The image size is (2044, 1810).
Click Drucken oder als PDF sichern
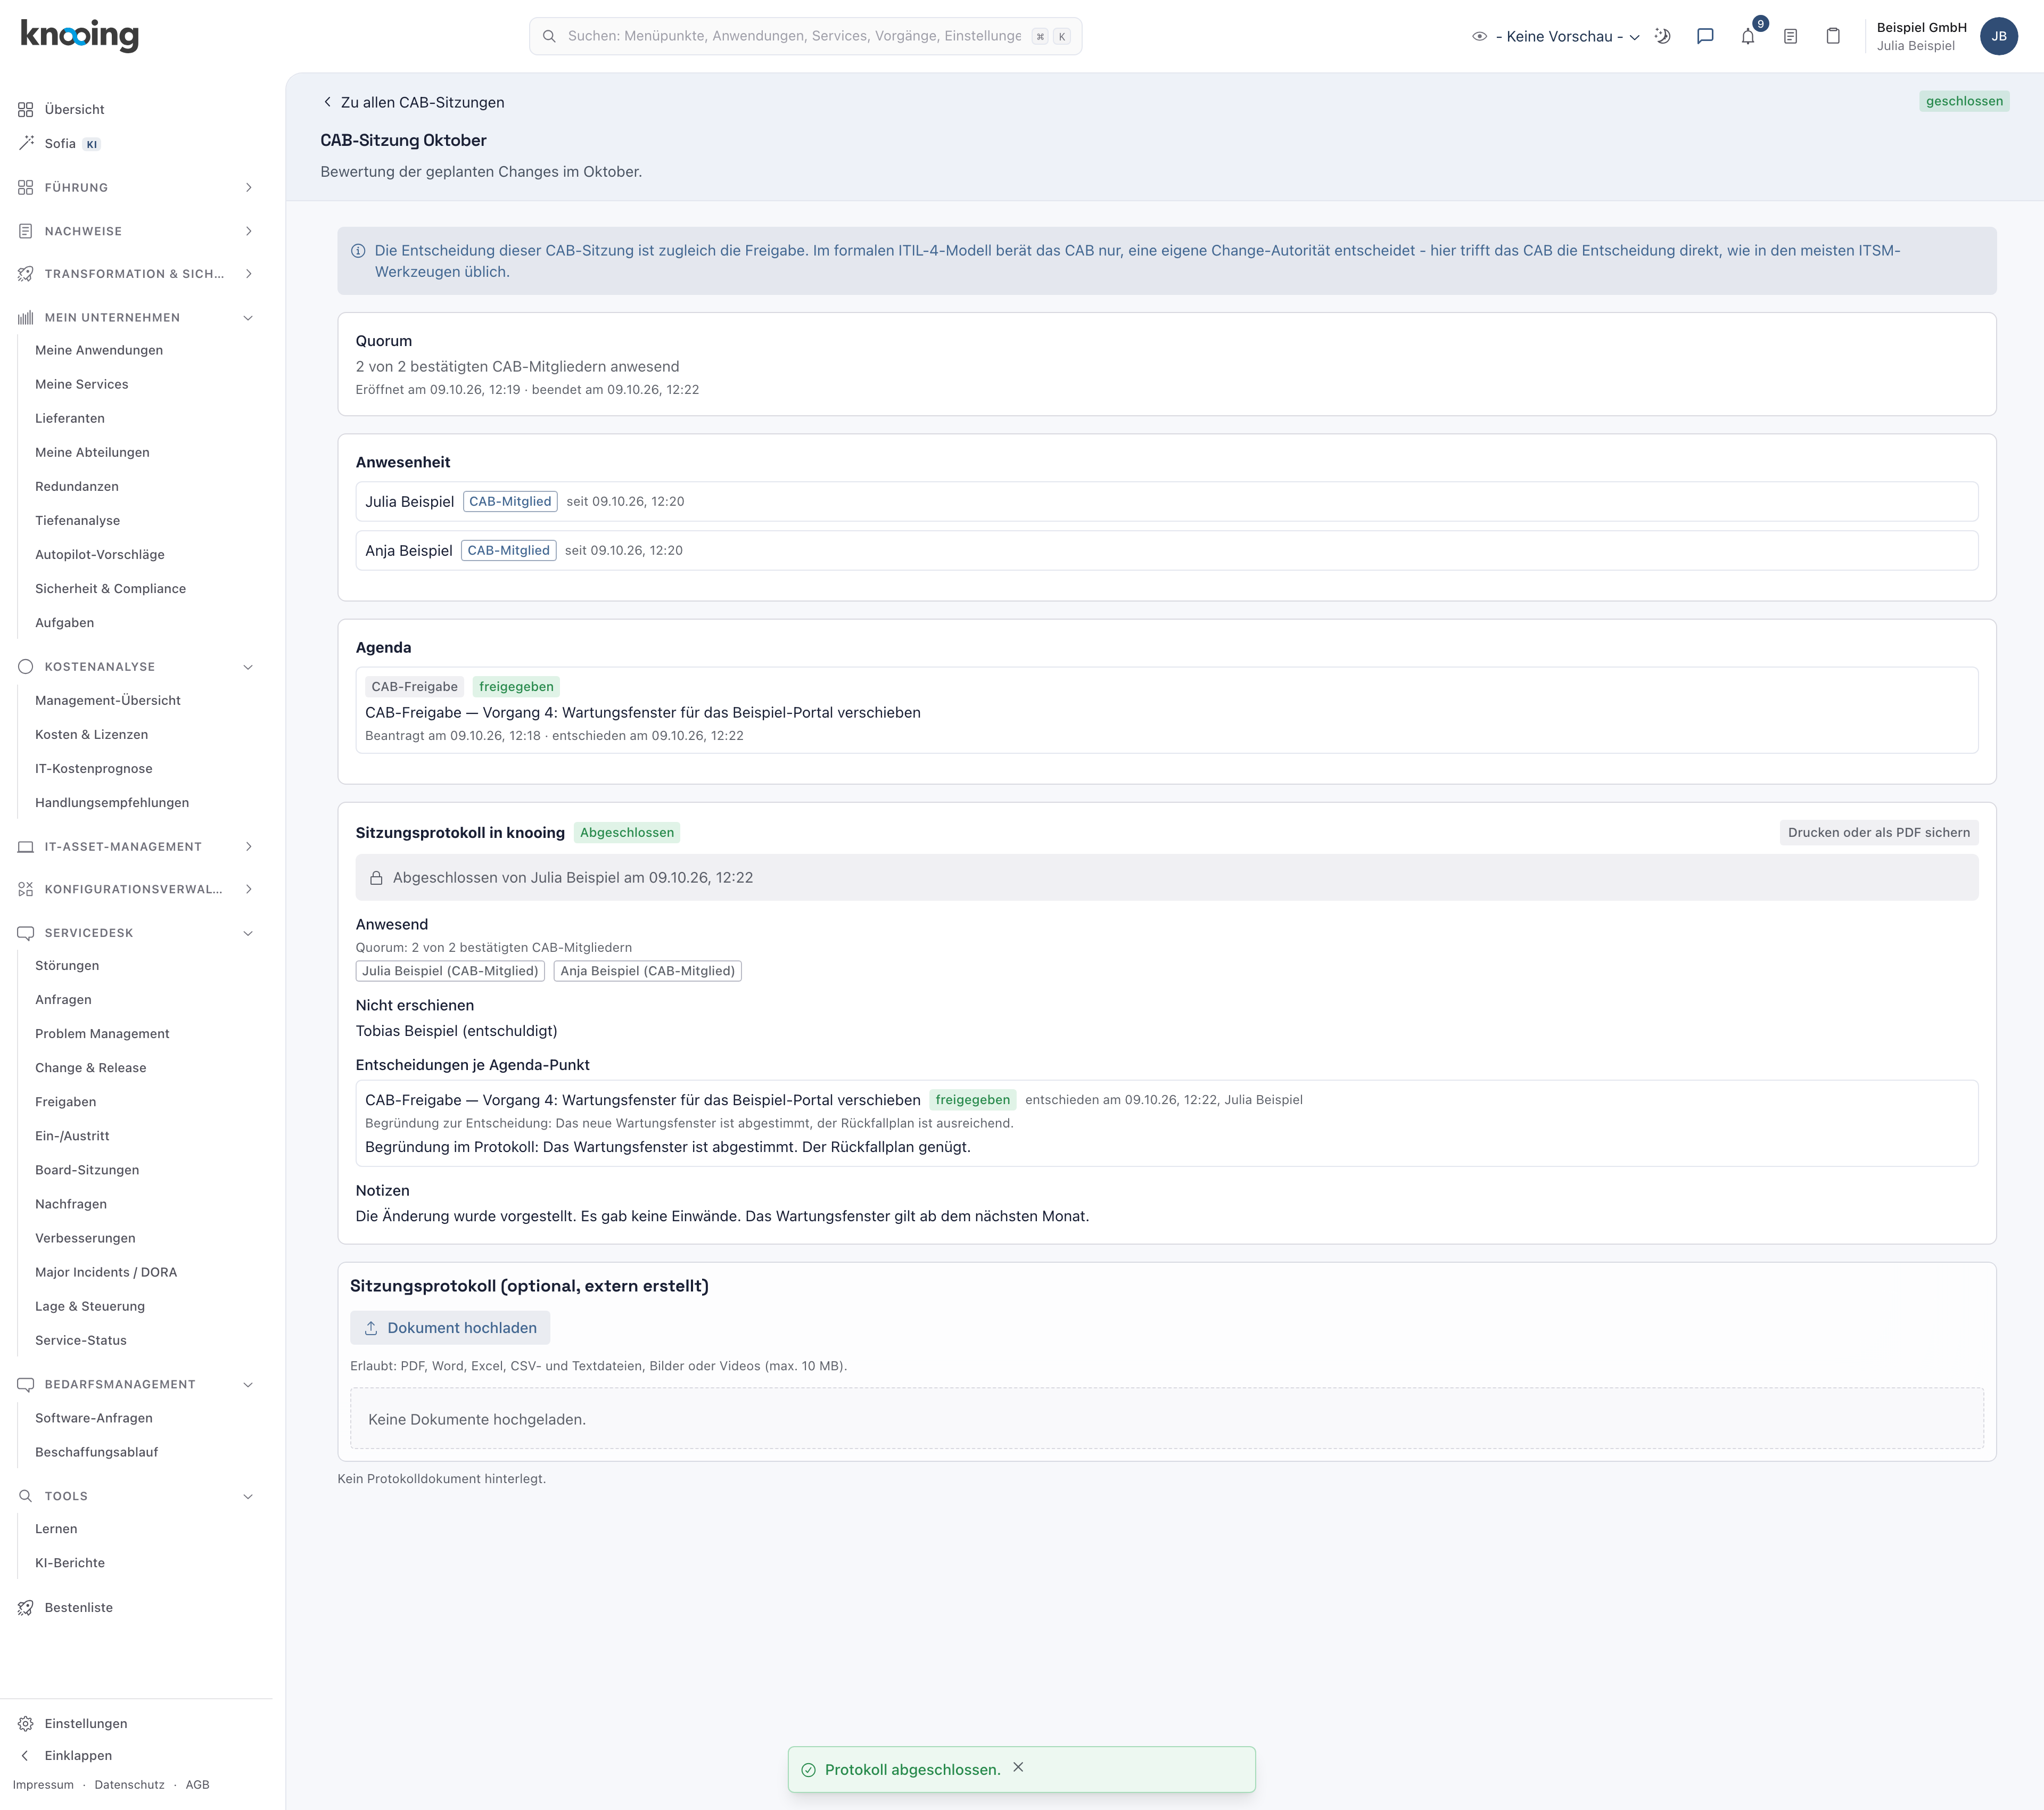point(1878,832)
